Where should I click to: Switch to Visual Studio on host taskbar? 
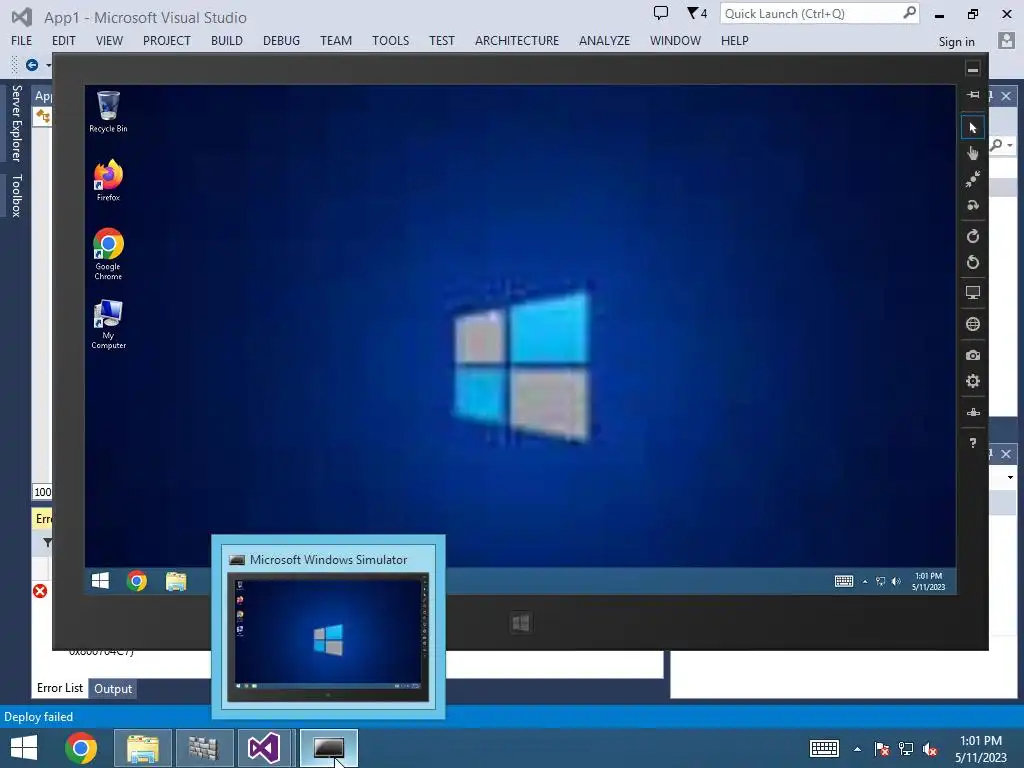pos(264,748)
